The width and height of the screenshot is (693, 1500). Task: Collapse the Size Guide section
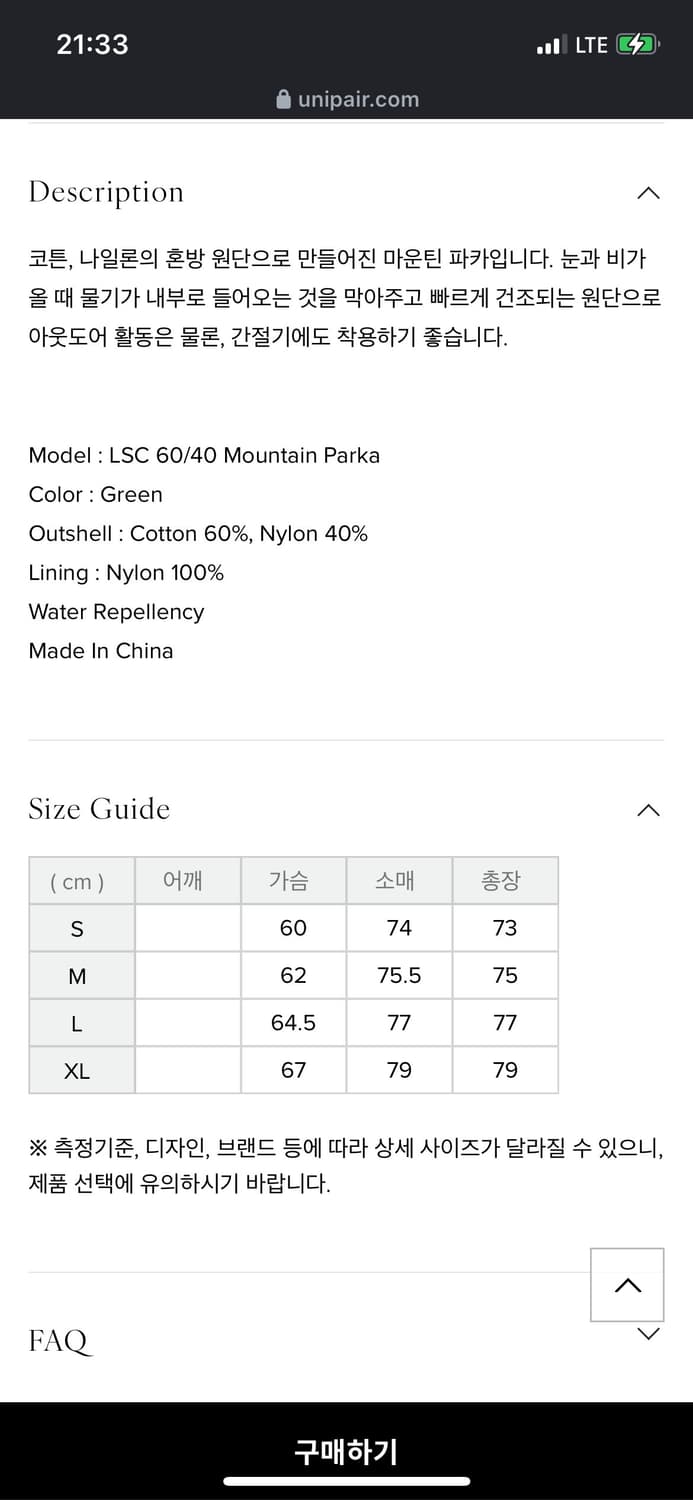tap(648, 810)
